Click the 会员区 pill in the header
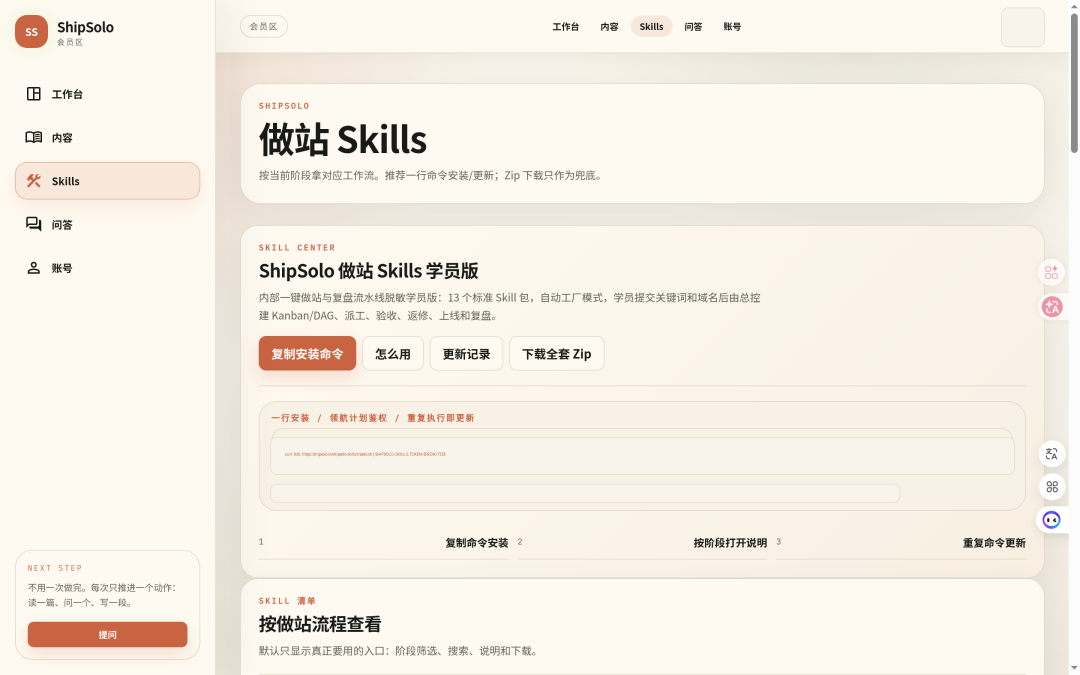 [x=264, y=27]
